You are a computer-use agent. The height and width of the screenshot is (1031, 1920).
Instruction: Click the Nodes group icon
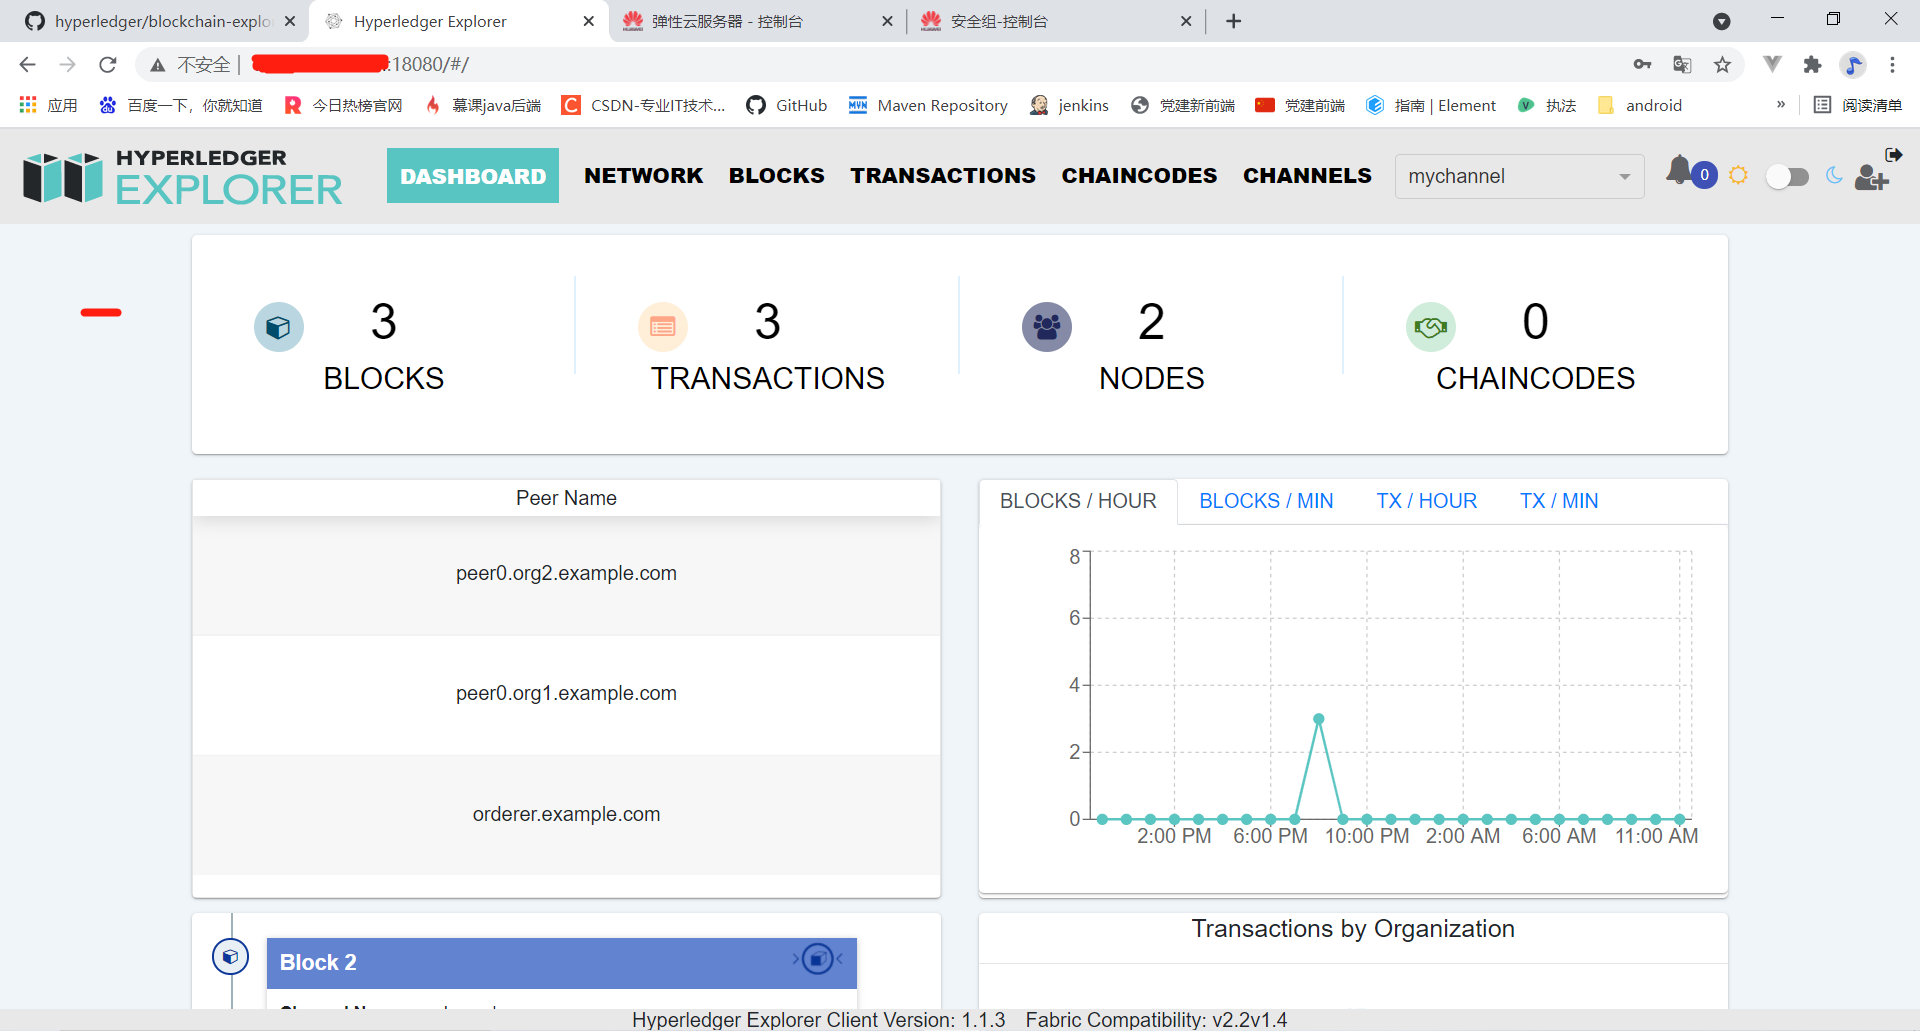pyautogui.click(x=1046, y=326)
